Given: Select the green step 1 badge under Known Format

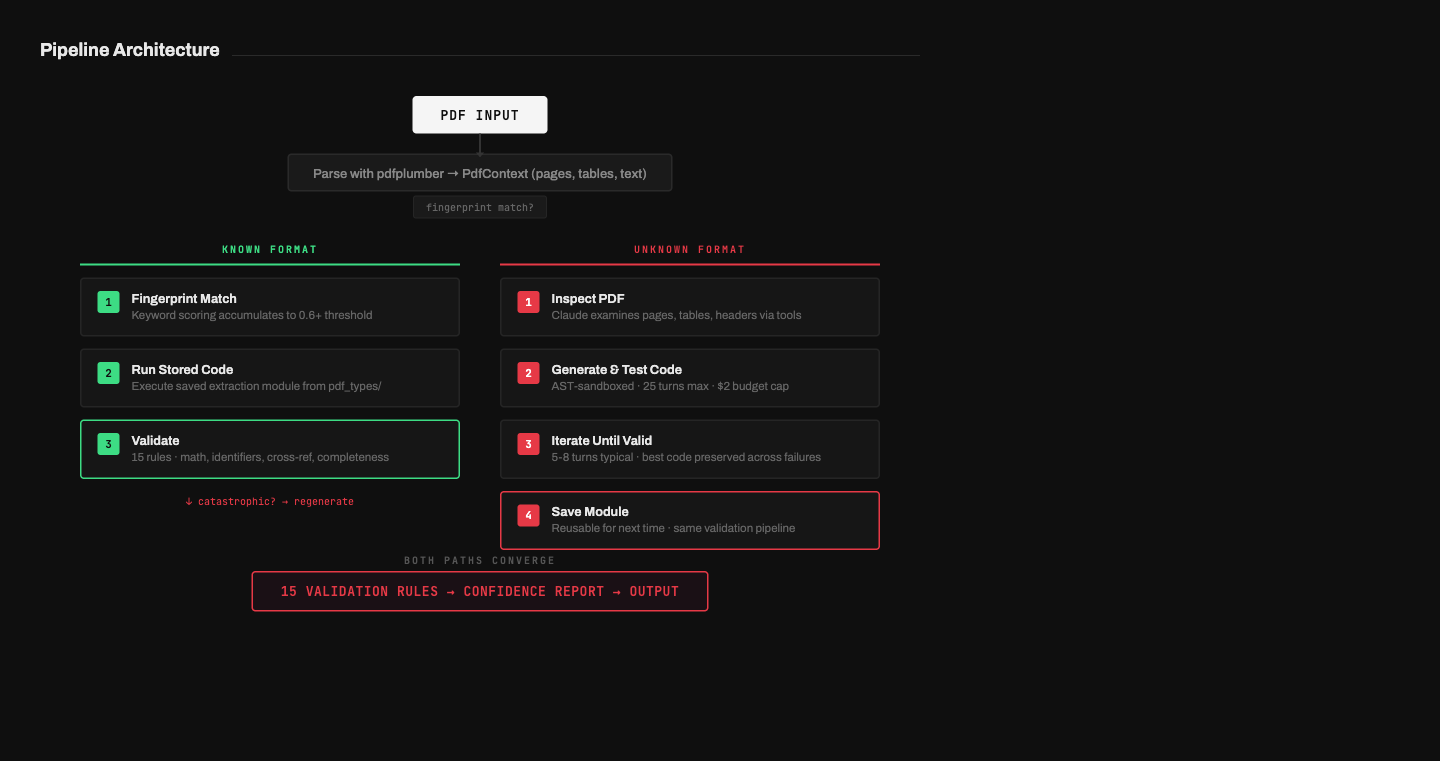Looking at the screenshot, I should (x=108, y=301).
